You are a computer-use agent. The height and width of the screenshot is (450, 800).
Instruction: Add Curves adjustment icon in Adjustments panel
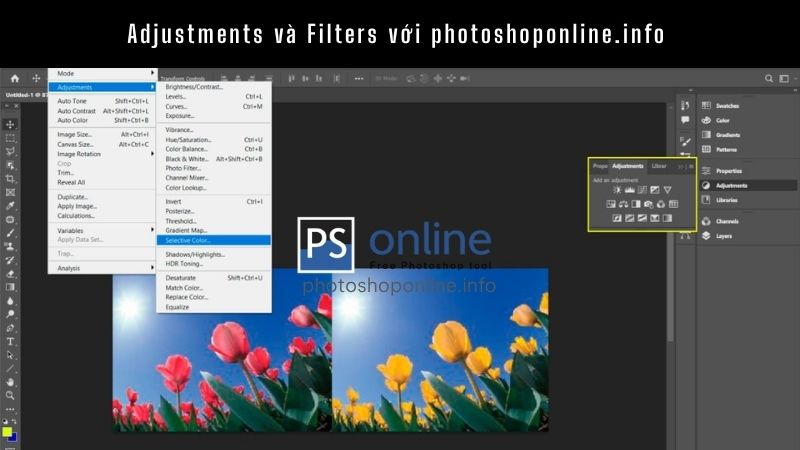coord(642,190)
